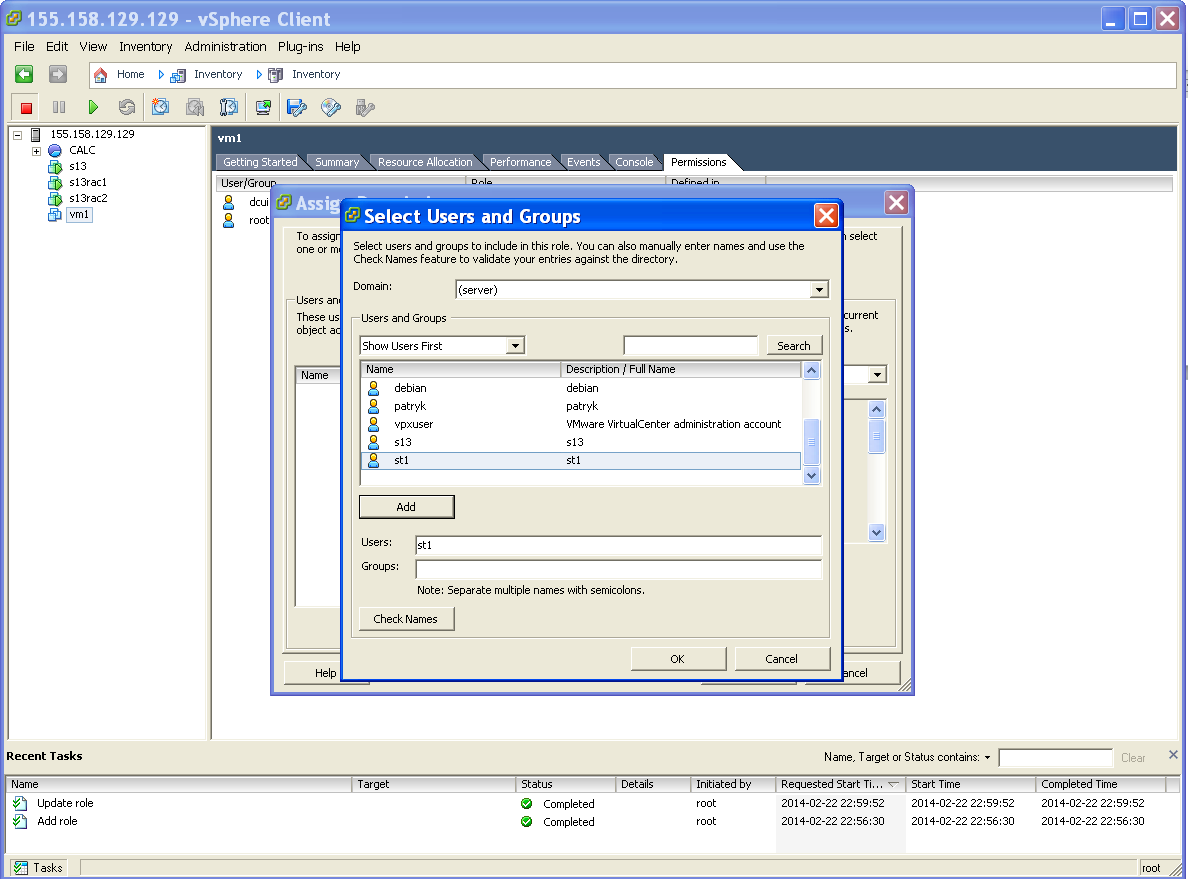
Task: Launch the virtual machine console icon
Action: [263, 108]
